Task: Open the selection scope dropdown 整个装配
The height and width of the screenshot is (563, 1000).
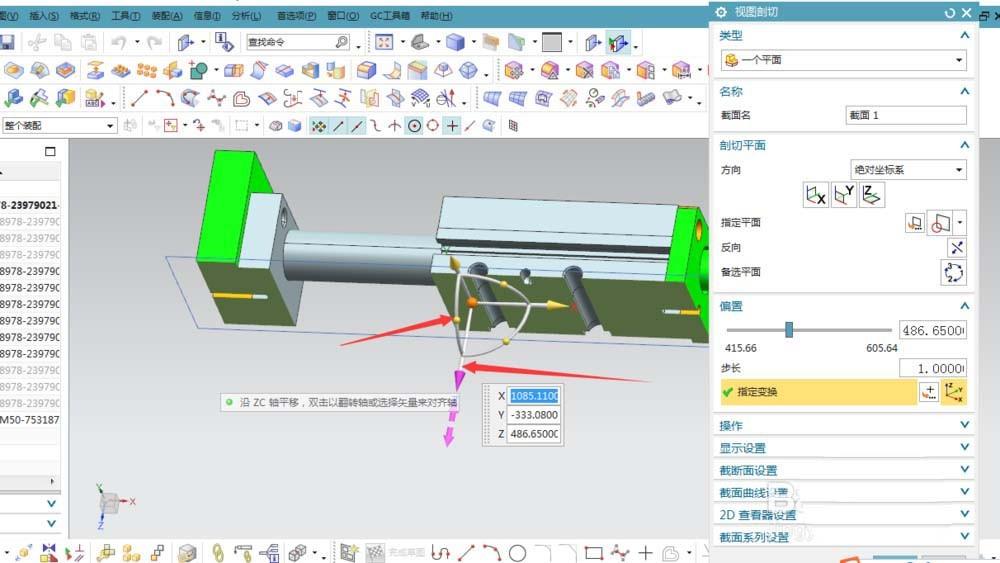Action: tap(58, 126)
